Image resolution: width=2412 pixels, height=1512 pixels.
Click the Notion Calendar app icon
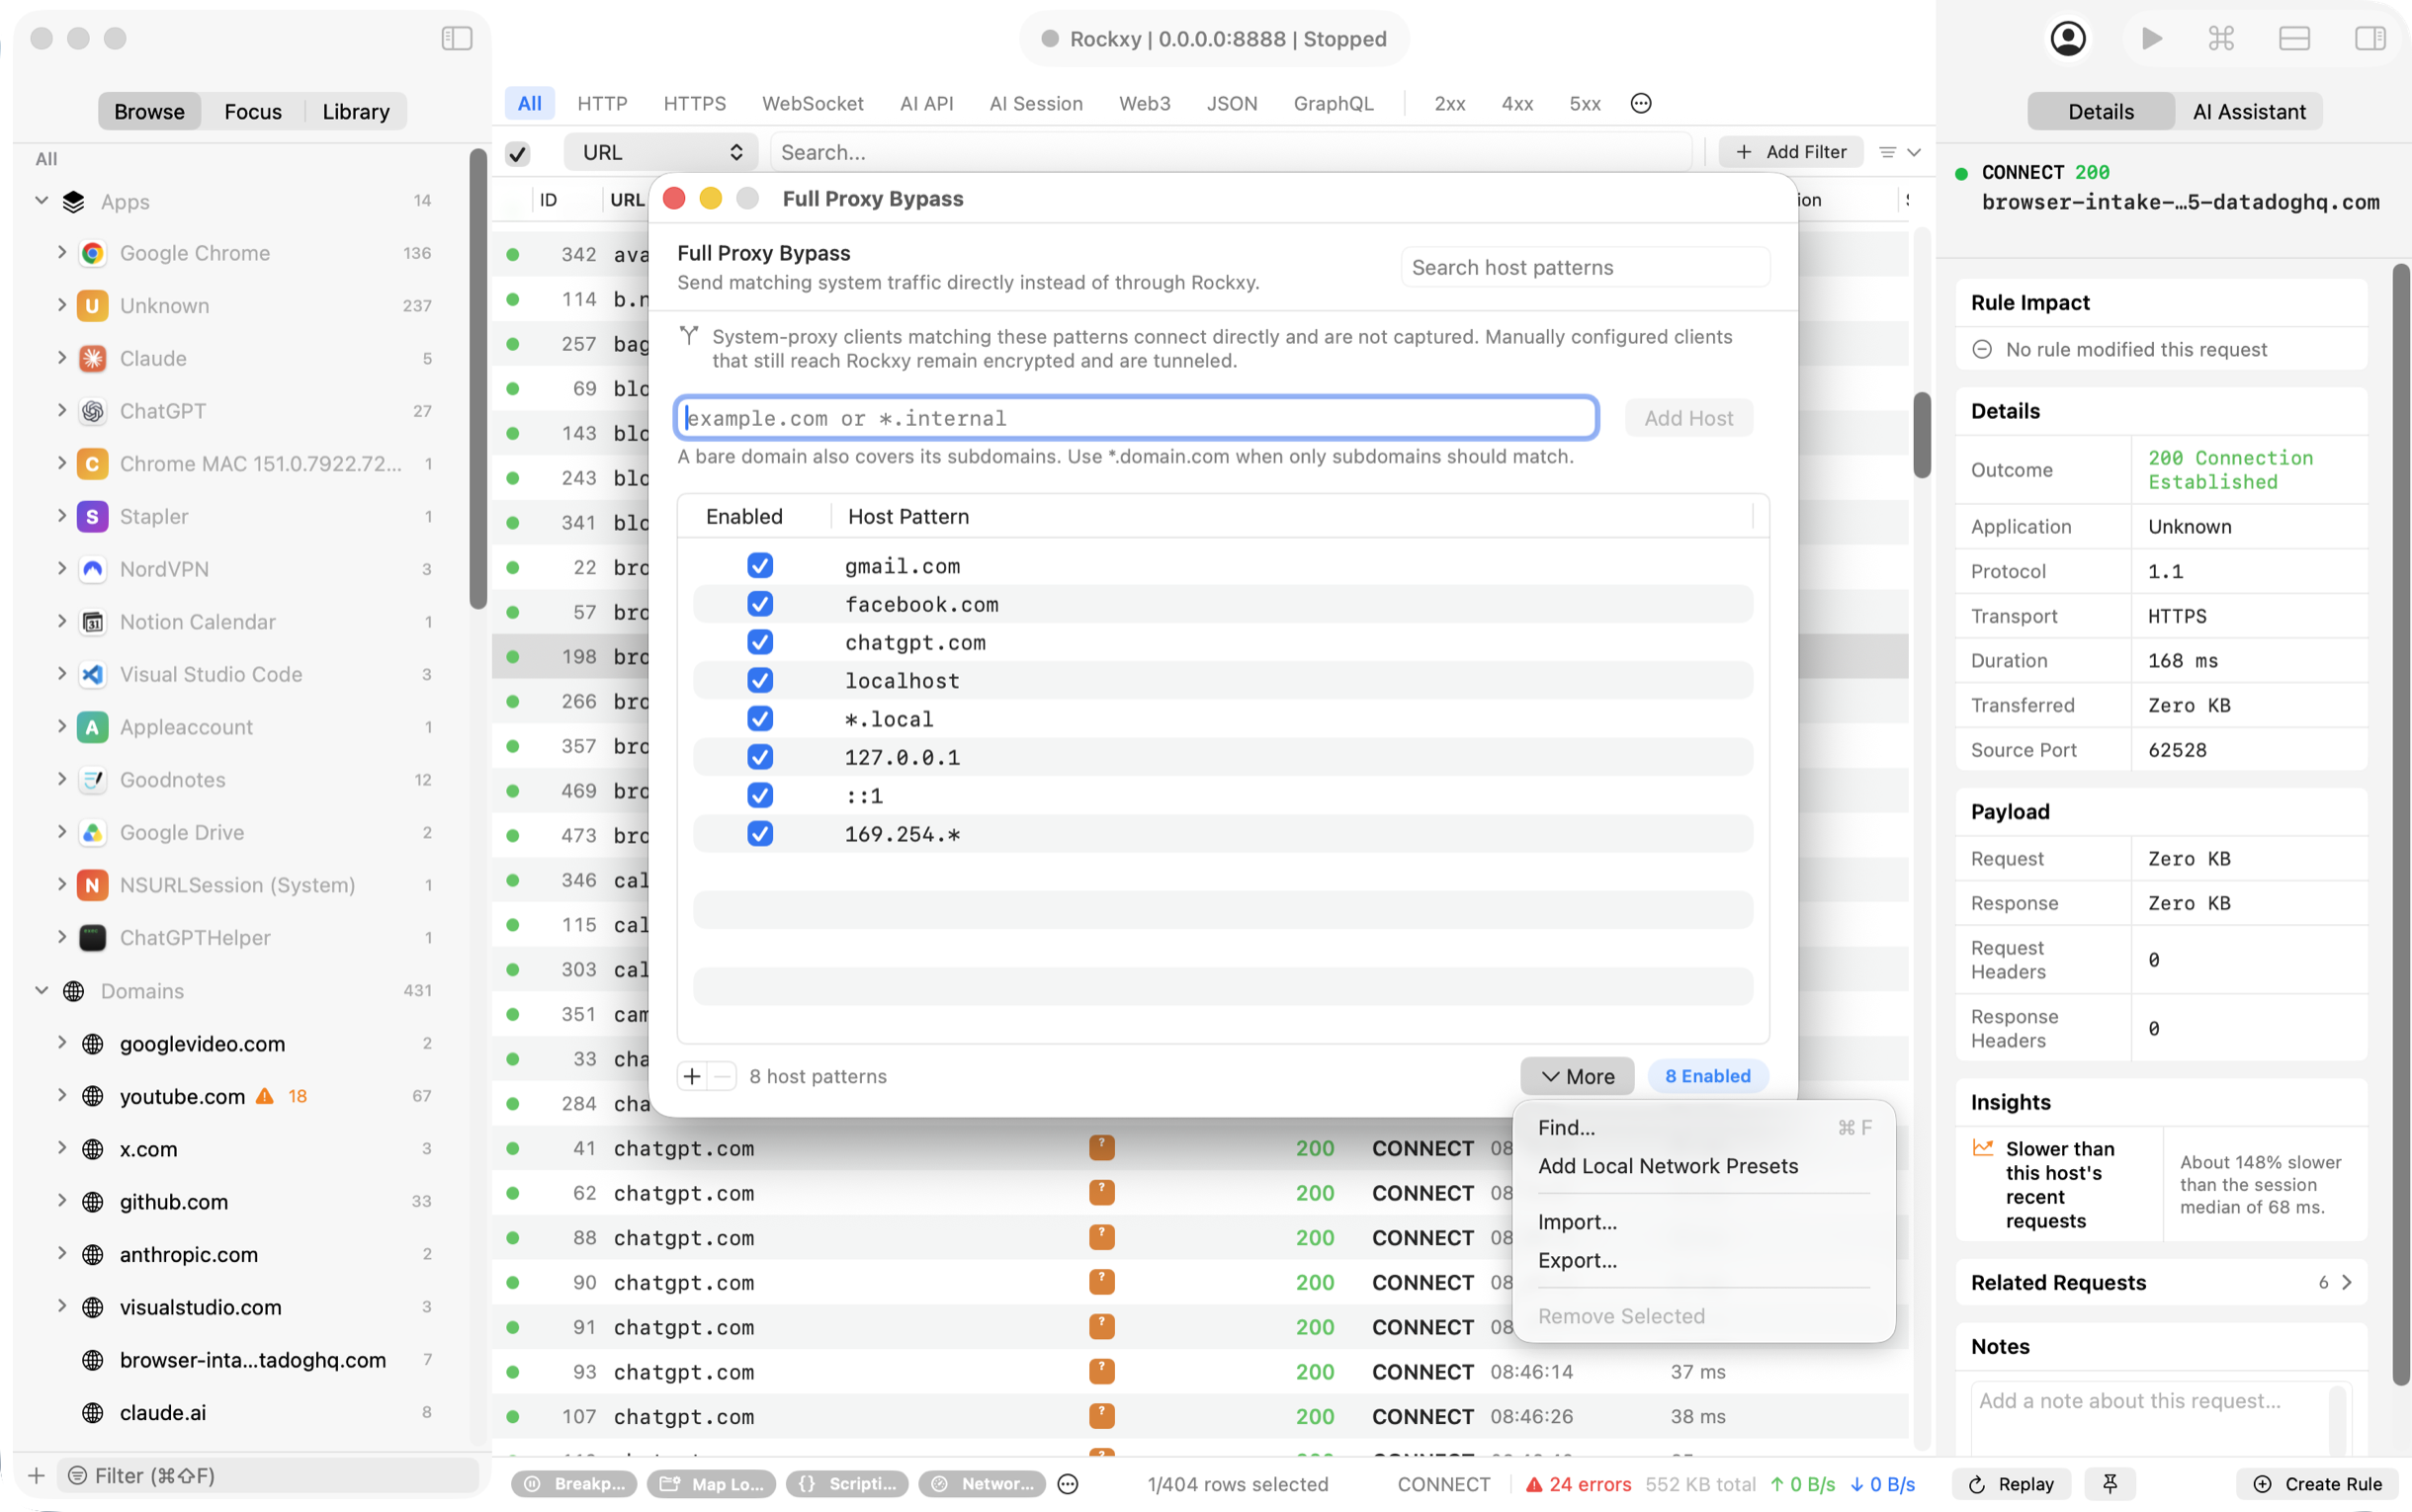point(92,622)
